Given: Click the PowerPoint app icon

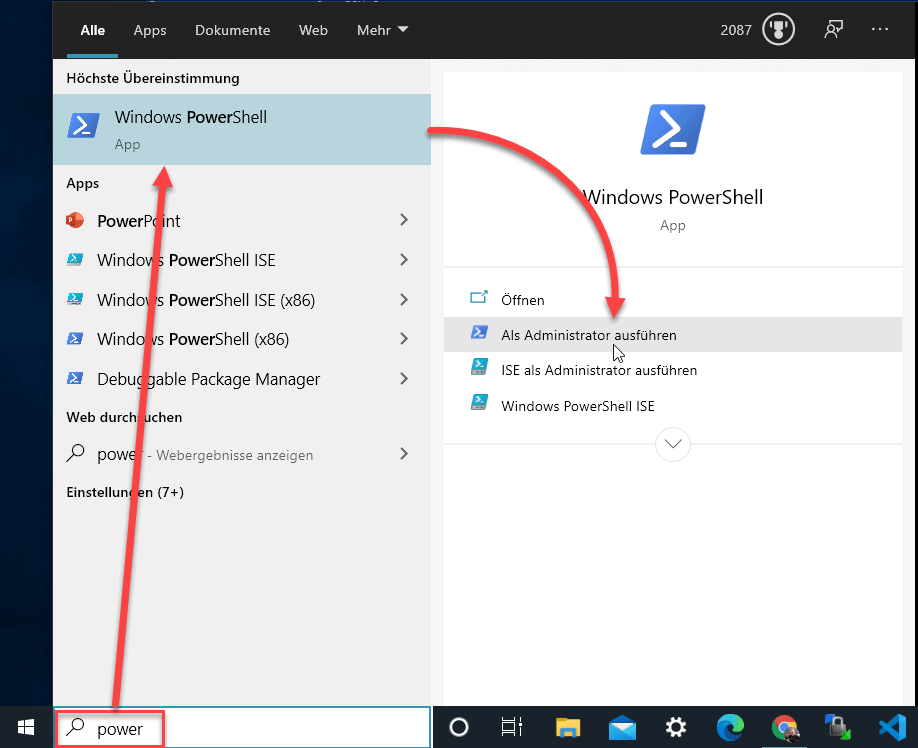Looking at the screenshot, I should coord(75,220).
